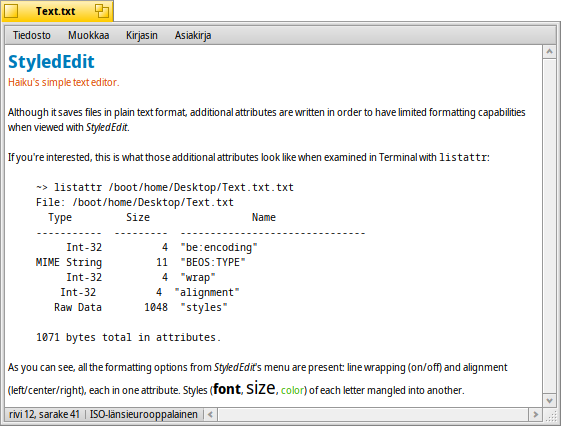Viewport: 561px width, 426px height.
Task: Click the window close box in the yellow tab
Action: coord(10,11)
